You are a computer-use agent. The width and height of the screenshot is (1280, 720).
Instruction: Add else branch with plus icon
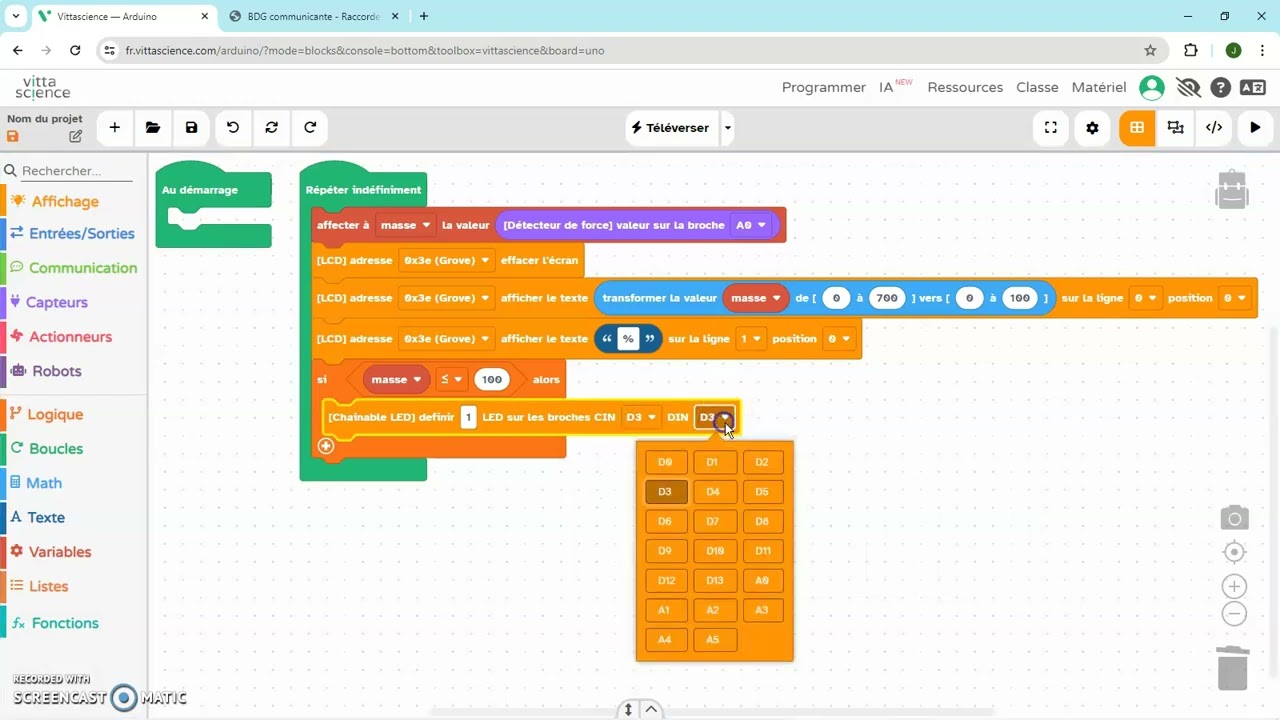pos(326,446)
